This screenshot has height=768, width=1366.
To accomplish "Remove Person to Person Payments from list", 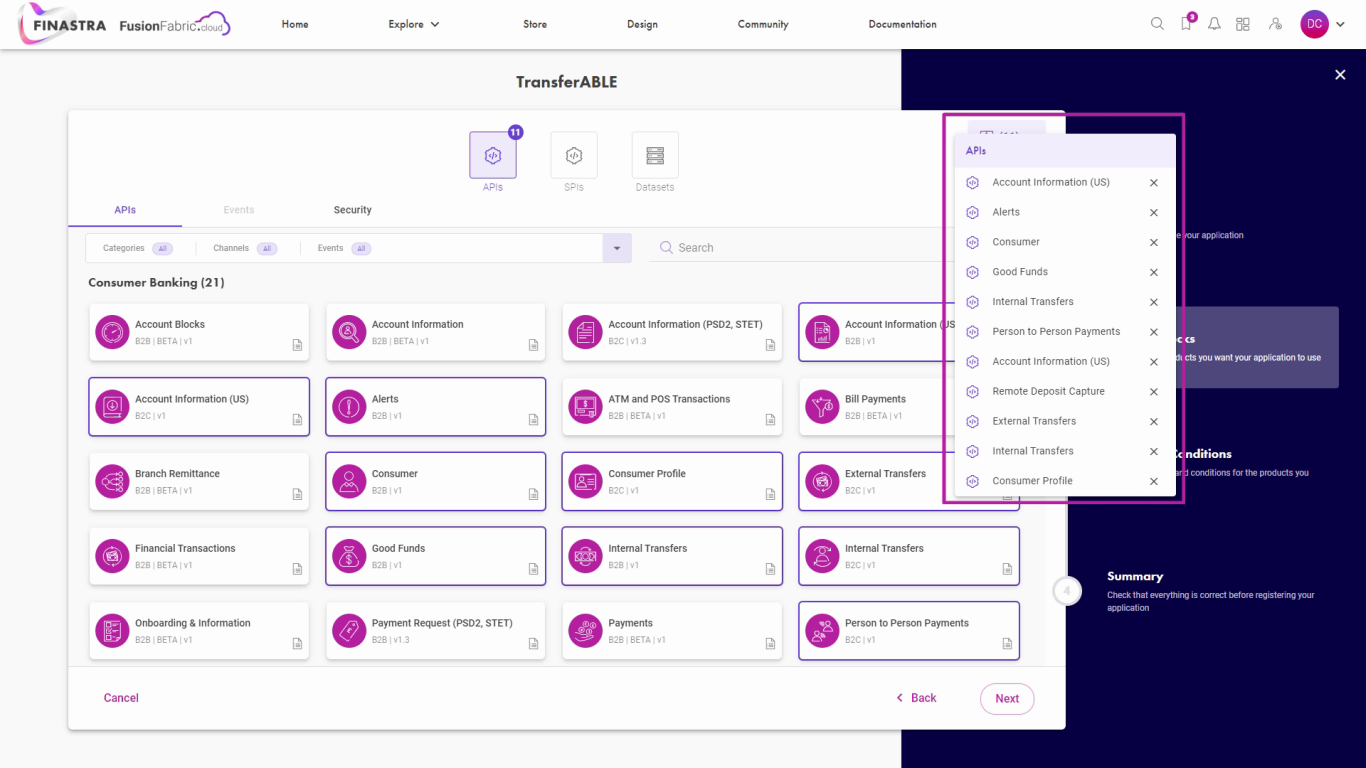I will (1154, 332).
